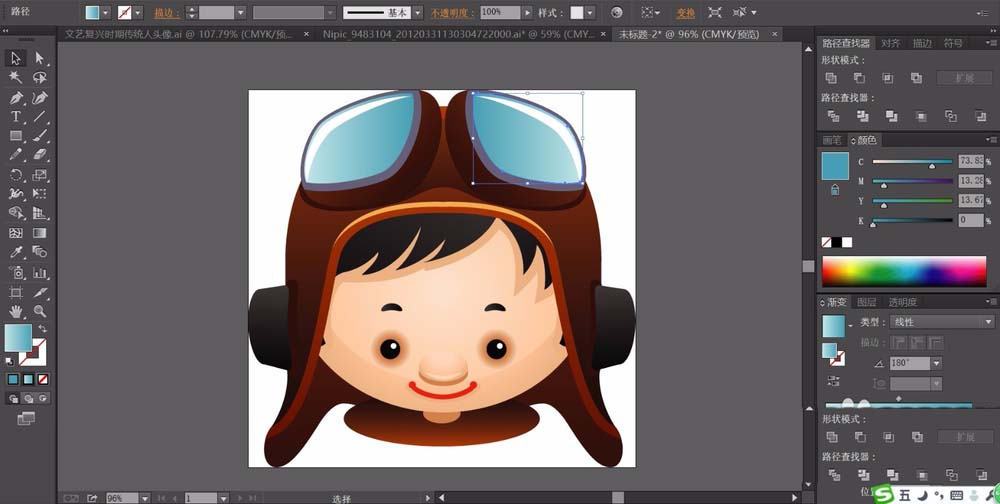Open the 对齐 panel tab

(890, 44)
